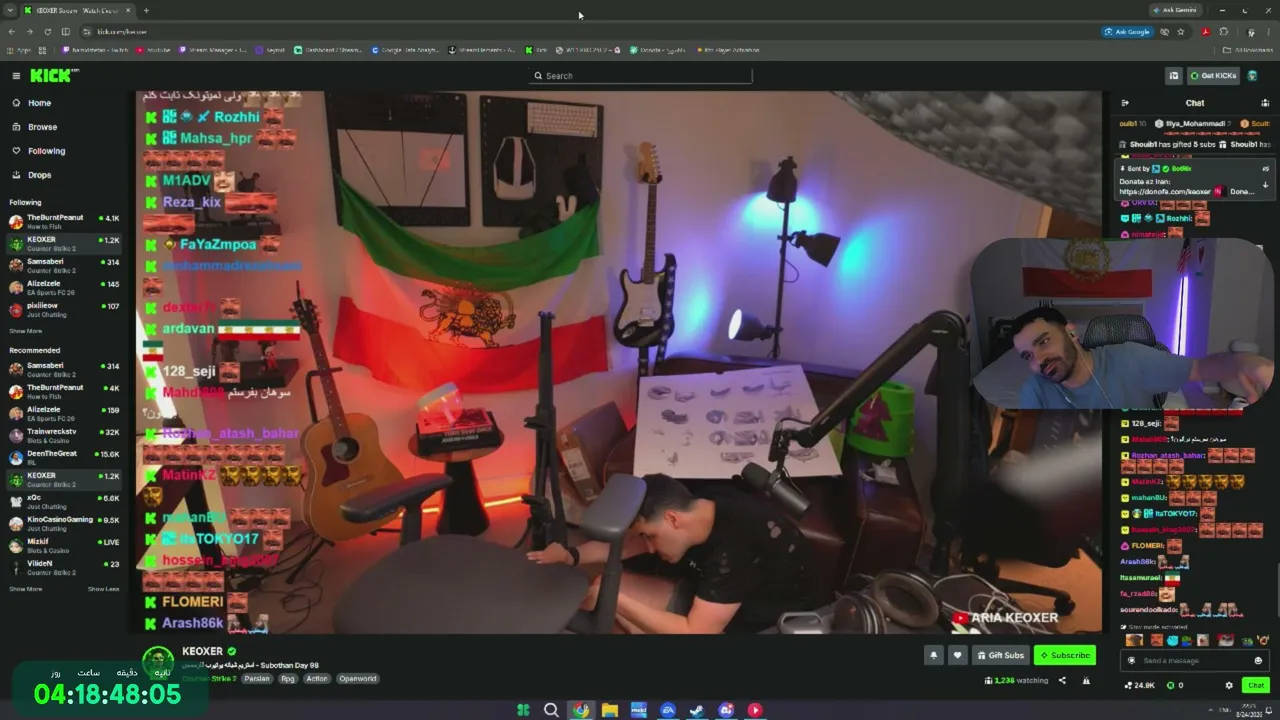Viewport: 1280px width, 720px height.
Task: Open Drops in the sidebar
Action: pos(39,175)
